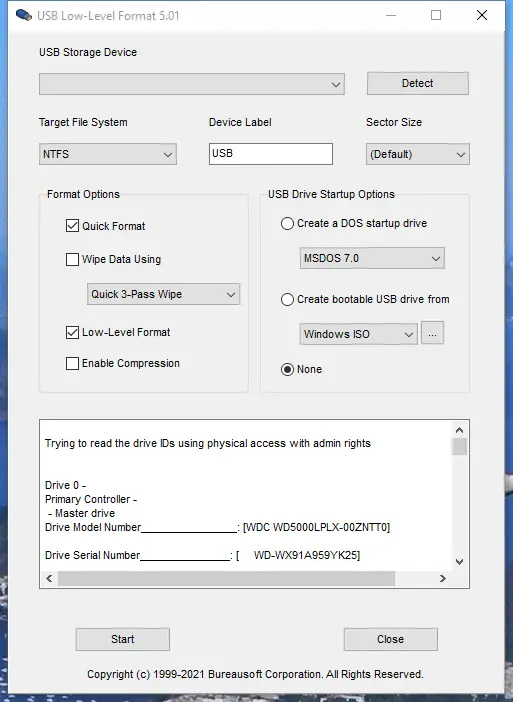The height and width of the screenshot is (702, 513).
Task: Click the log scroll left arrow
Action: pyautogui.click(x=49, y=578)
